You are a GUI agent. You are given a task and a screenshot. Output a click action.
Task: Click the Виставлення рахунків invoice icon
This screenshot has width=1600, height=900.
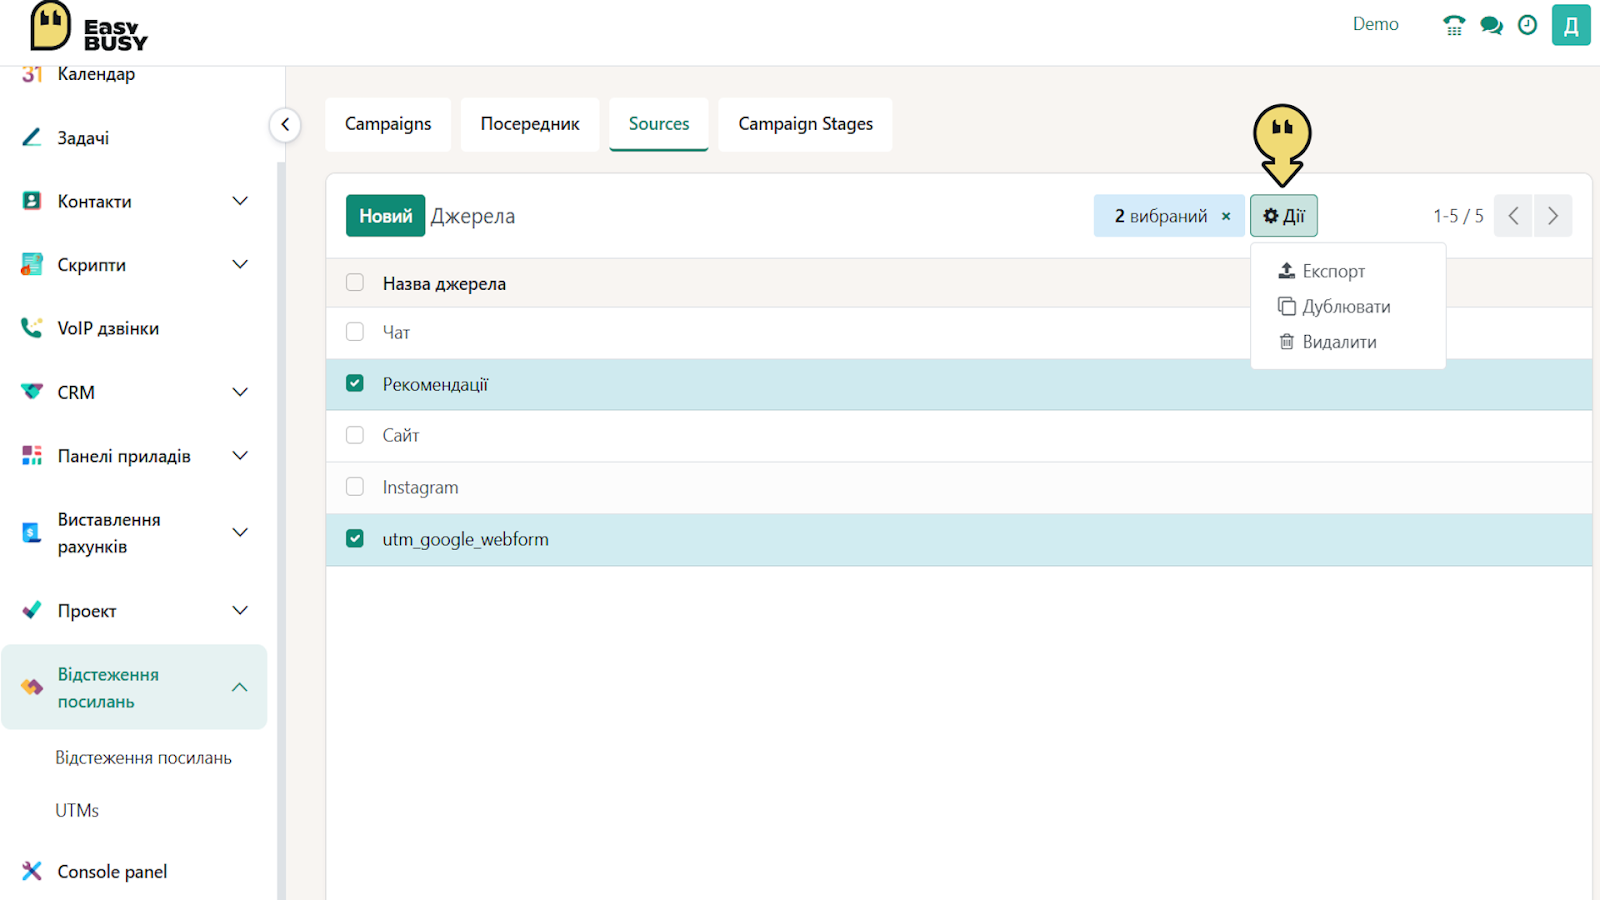[32, 533]
